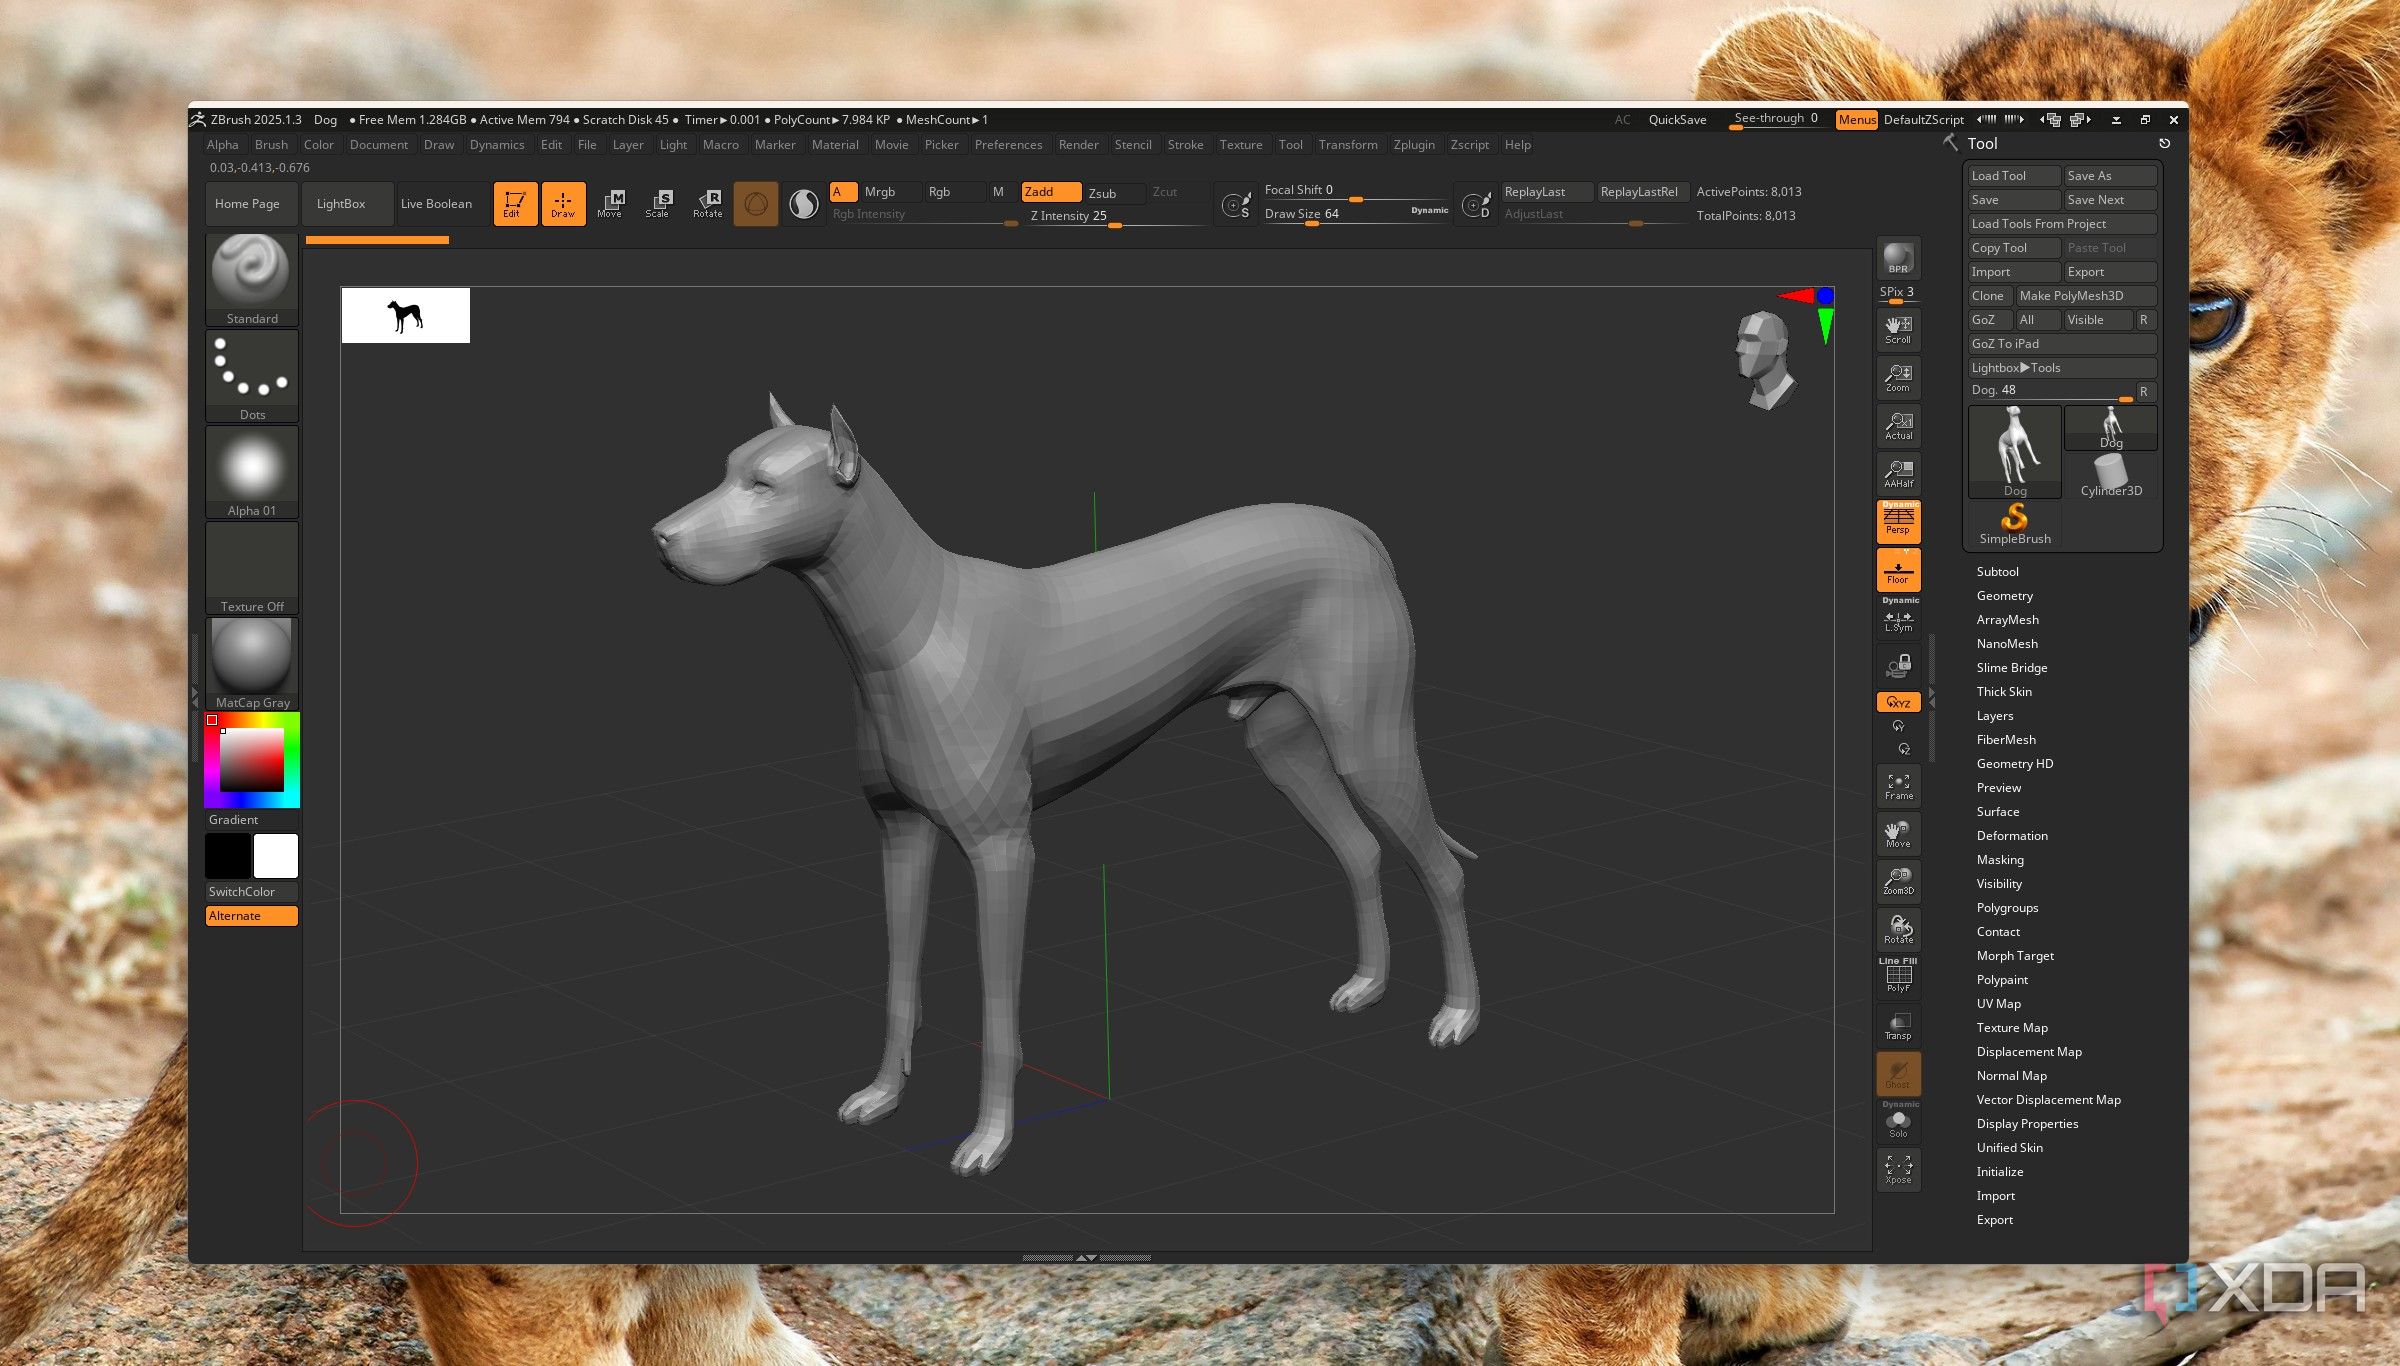Click the Zoom3D navigation icon
This screenshot has width=2400, height=1366.
1898,881
